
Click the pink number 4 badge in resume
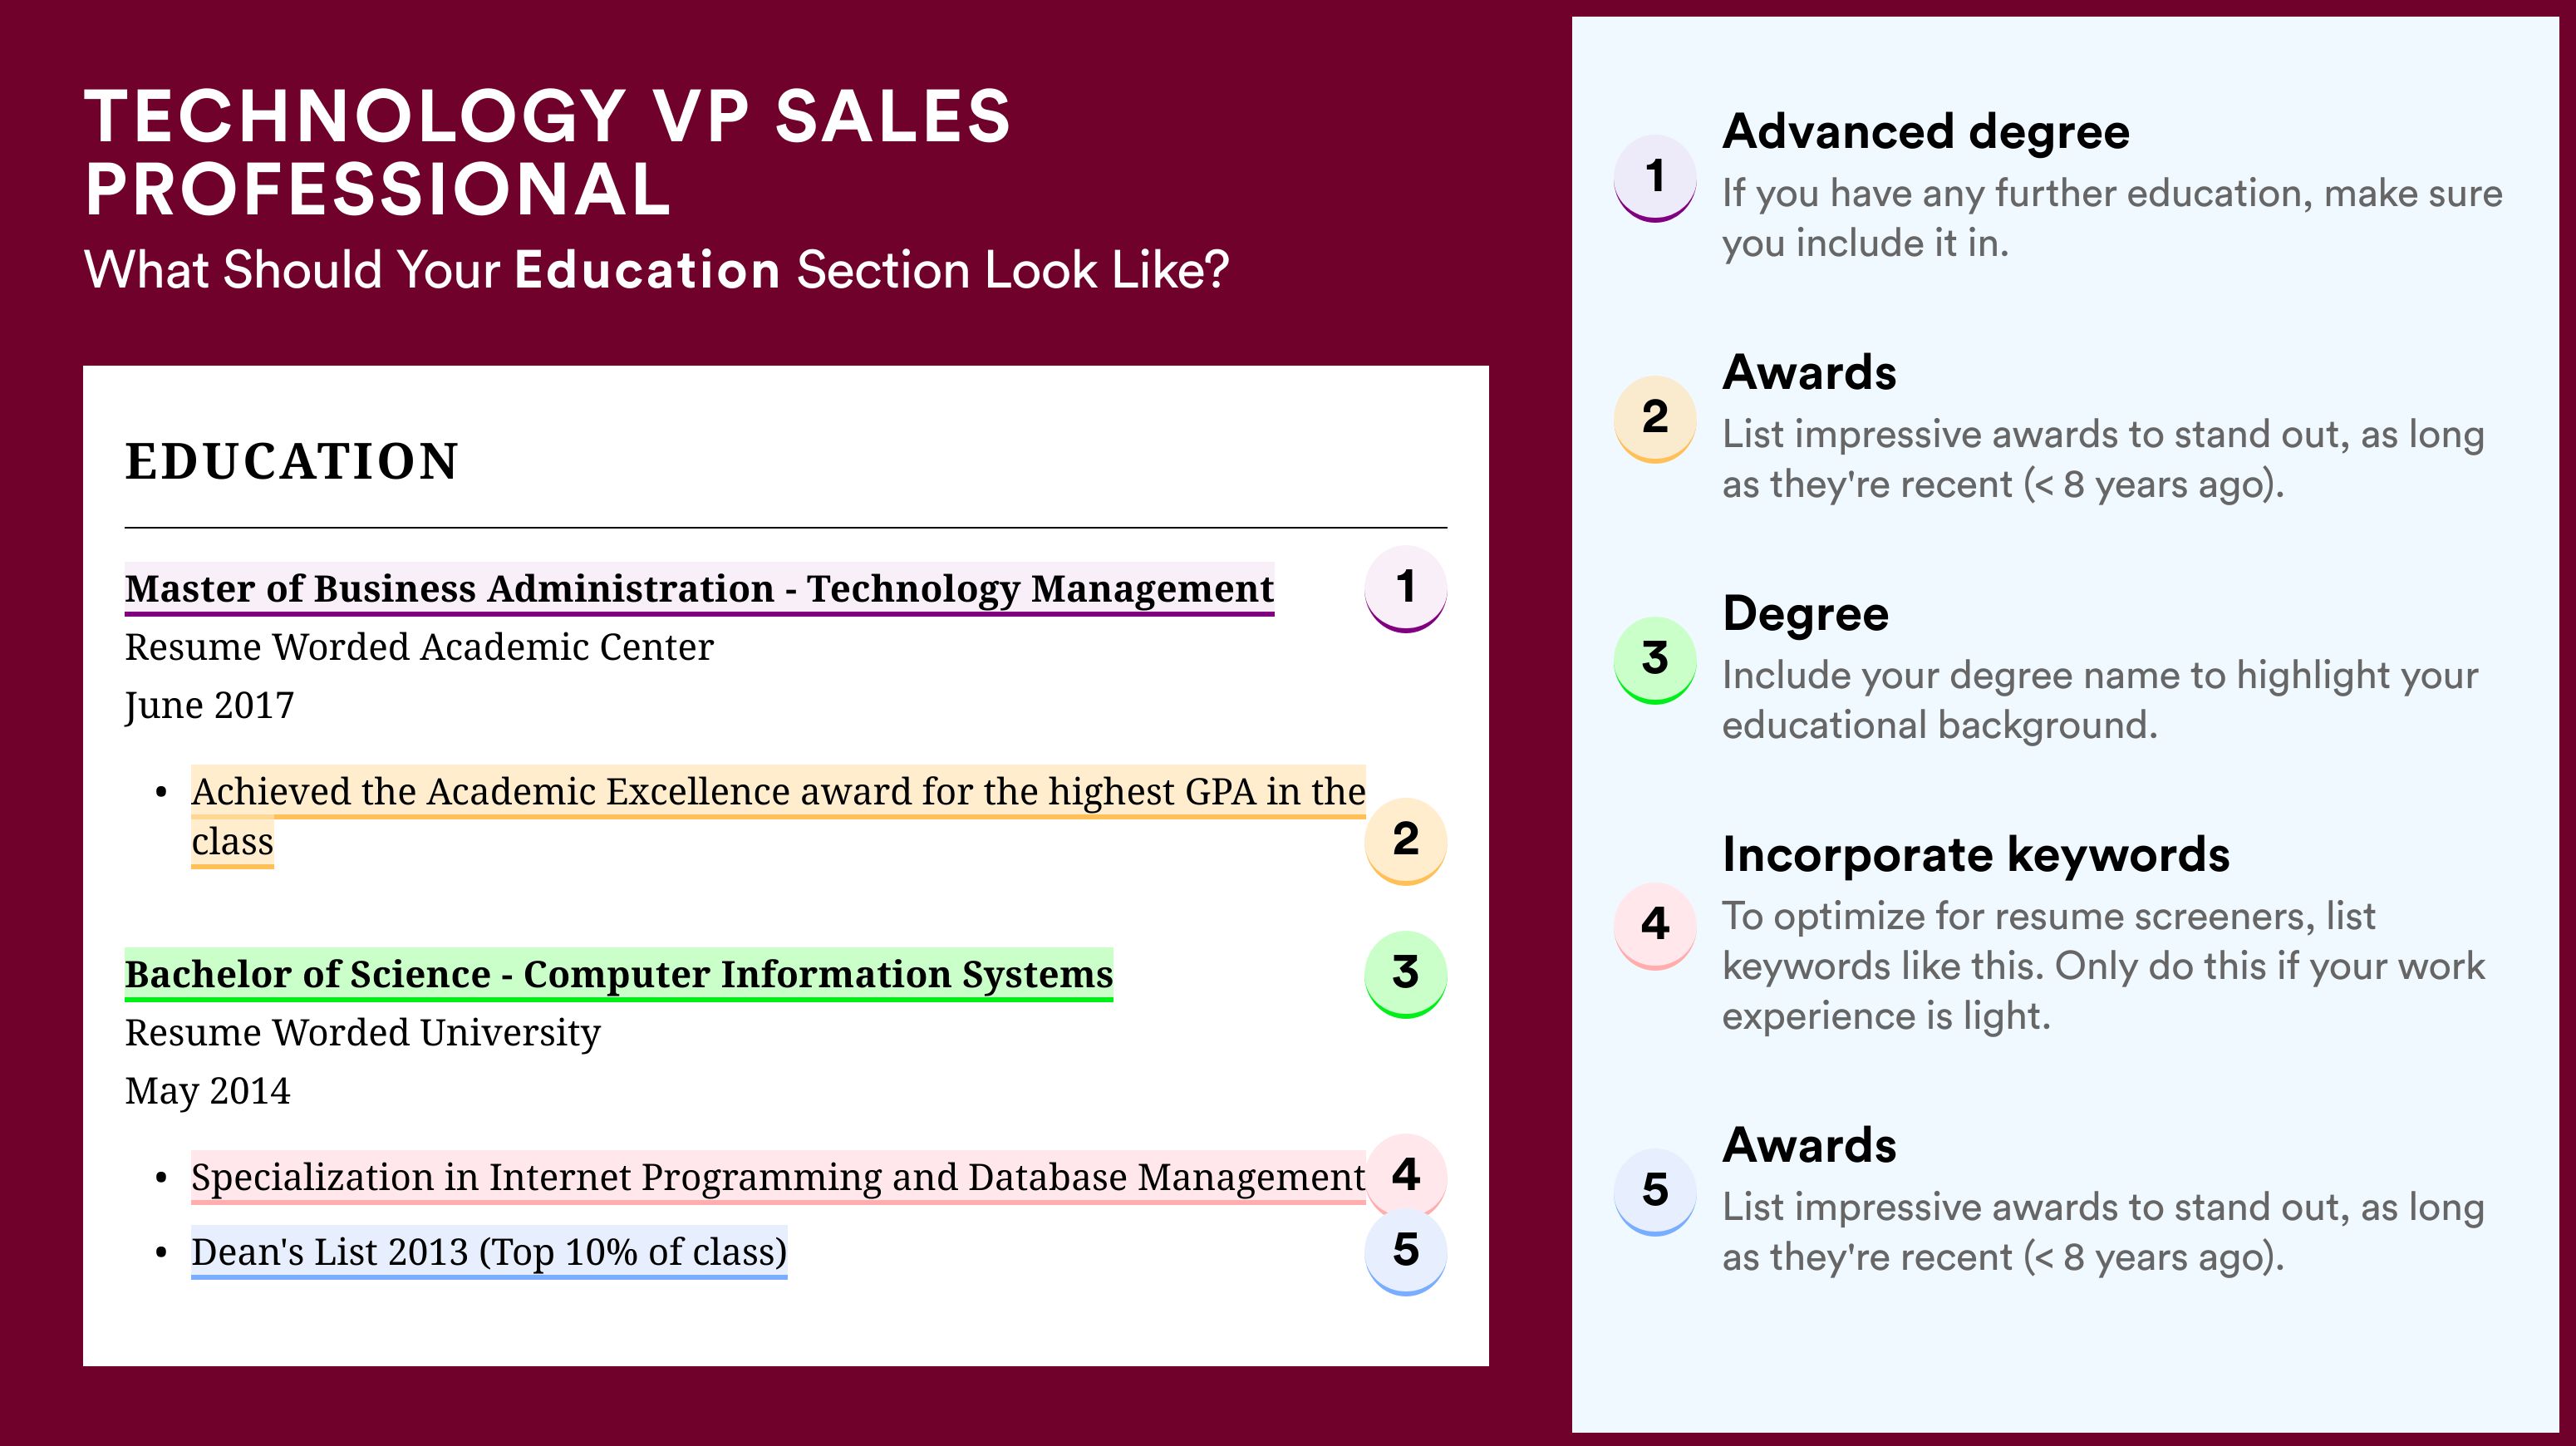1405,1176
